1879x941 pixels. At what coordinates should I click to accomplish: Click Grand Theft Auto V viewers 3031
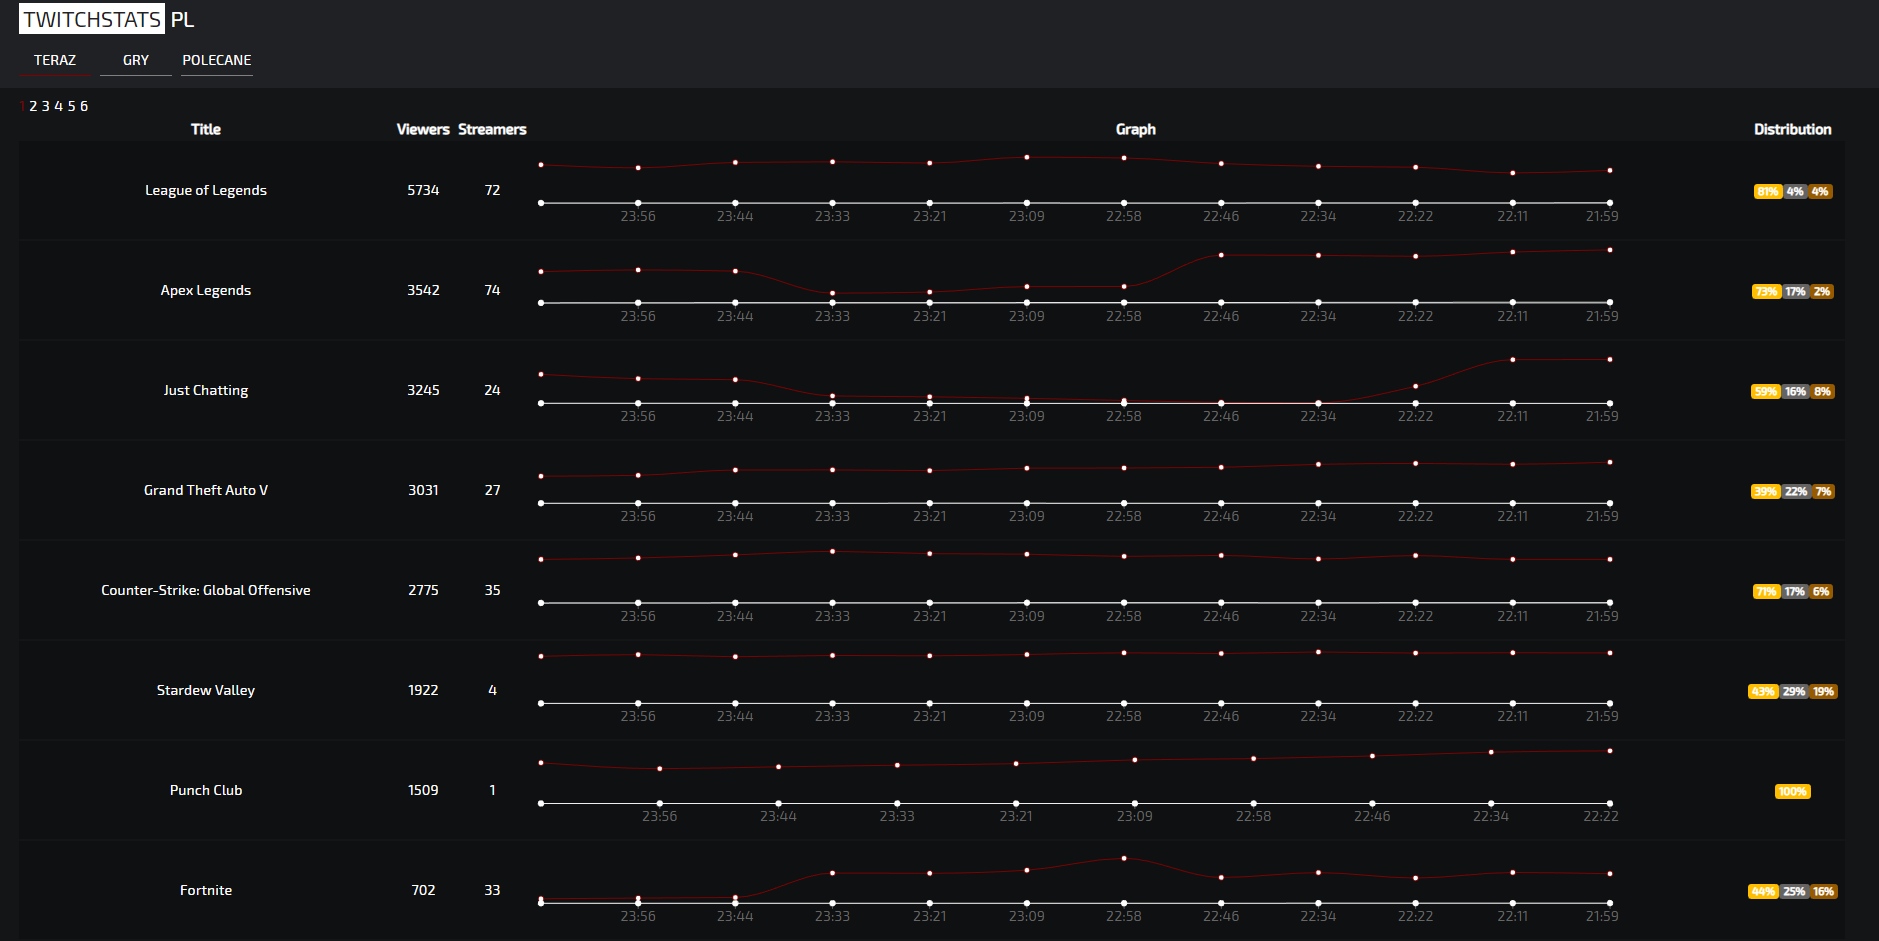[x=423, y=490]
